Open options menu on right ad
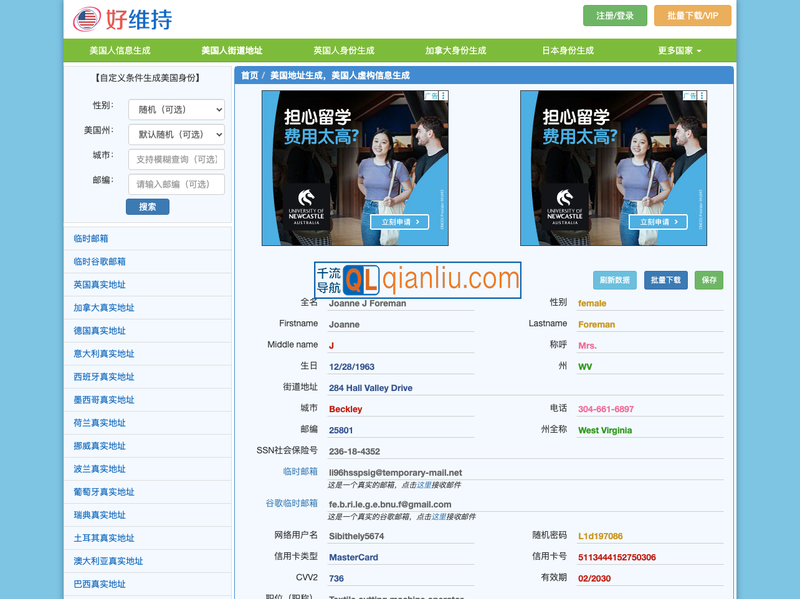The image size is (800, 599). tap(702, 96)
